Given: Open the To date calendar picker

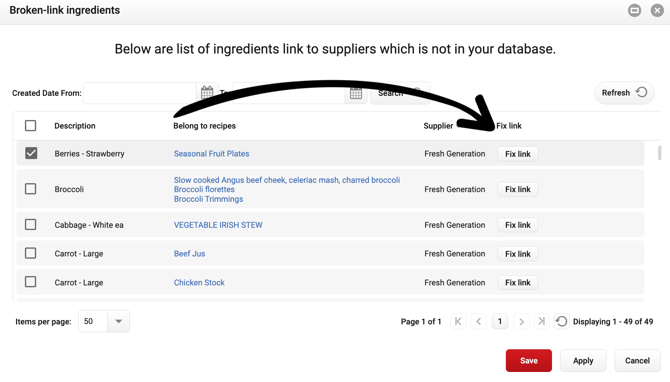Looking at the screenshot, I should pyautogui.click(x=356, y=93).
